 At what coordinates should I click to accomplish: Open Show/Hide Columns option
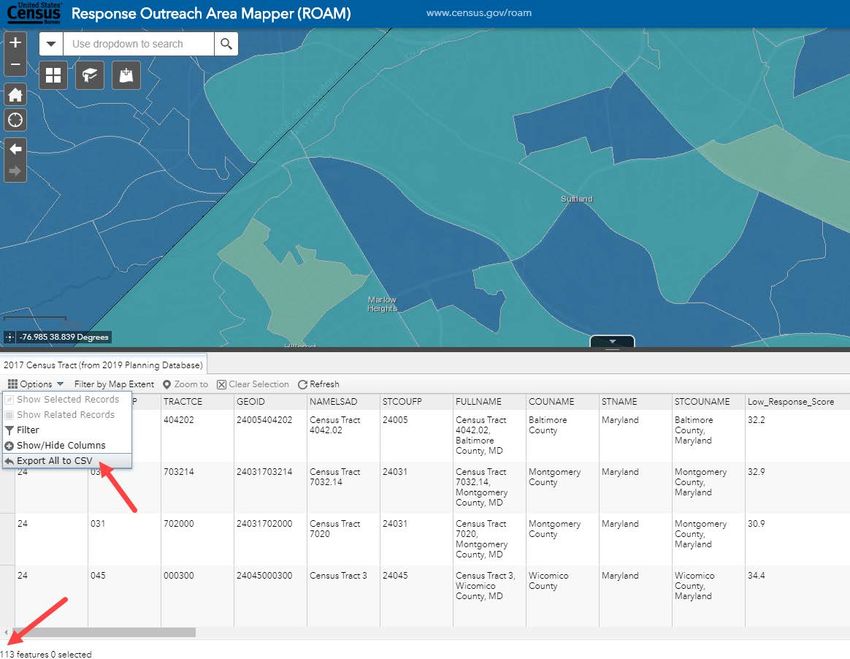click(x=67, y=445)
